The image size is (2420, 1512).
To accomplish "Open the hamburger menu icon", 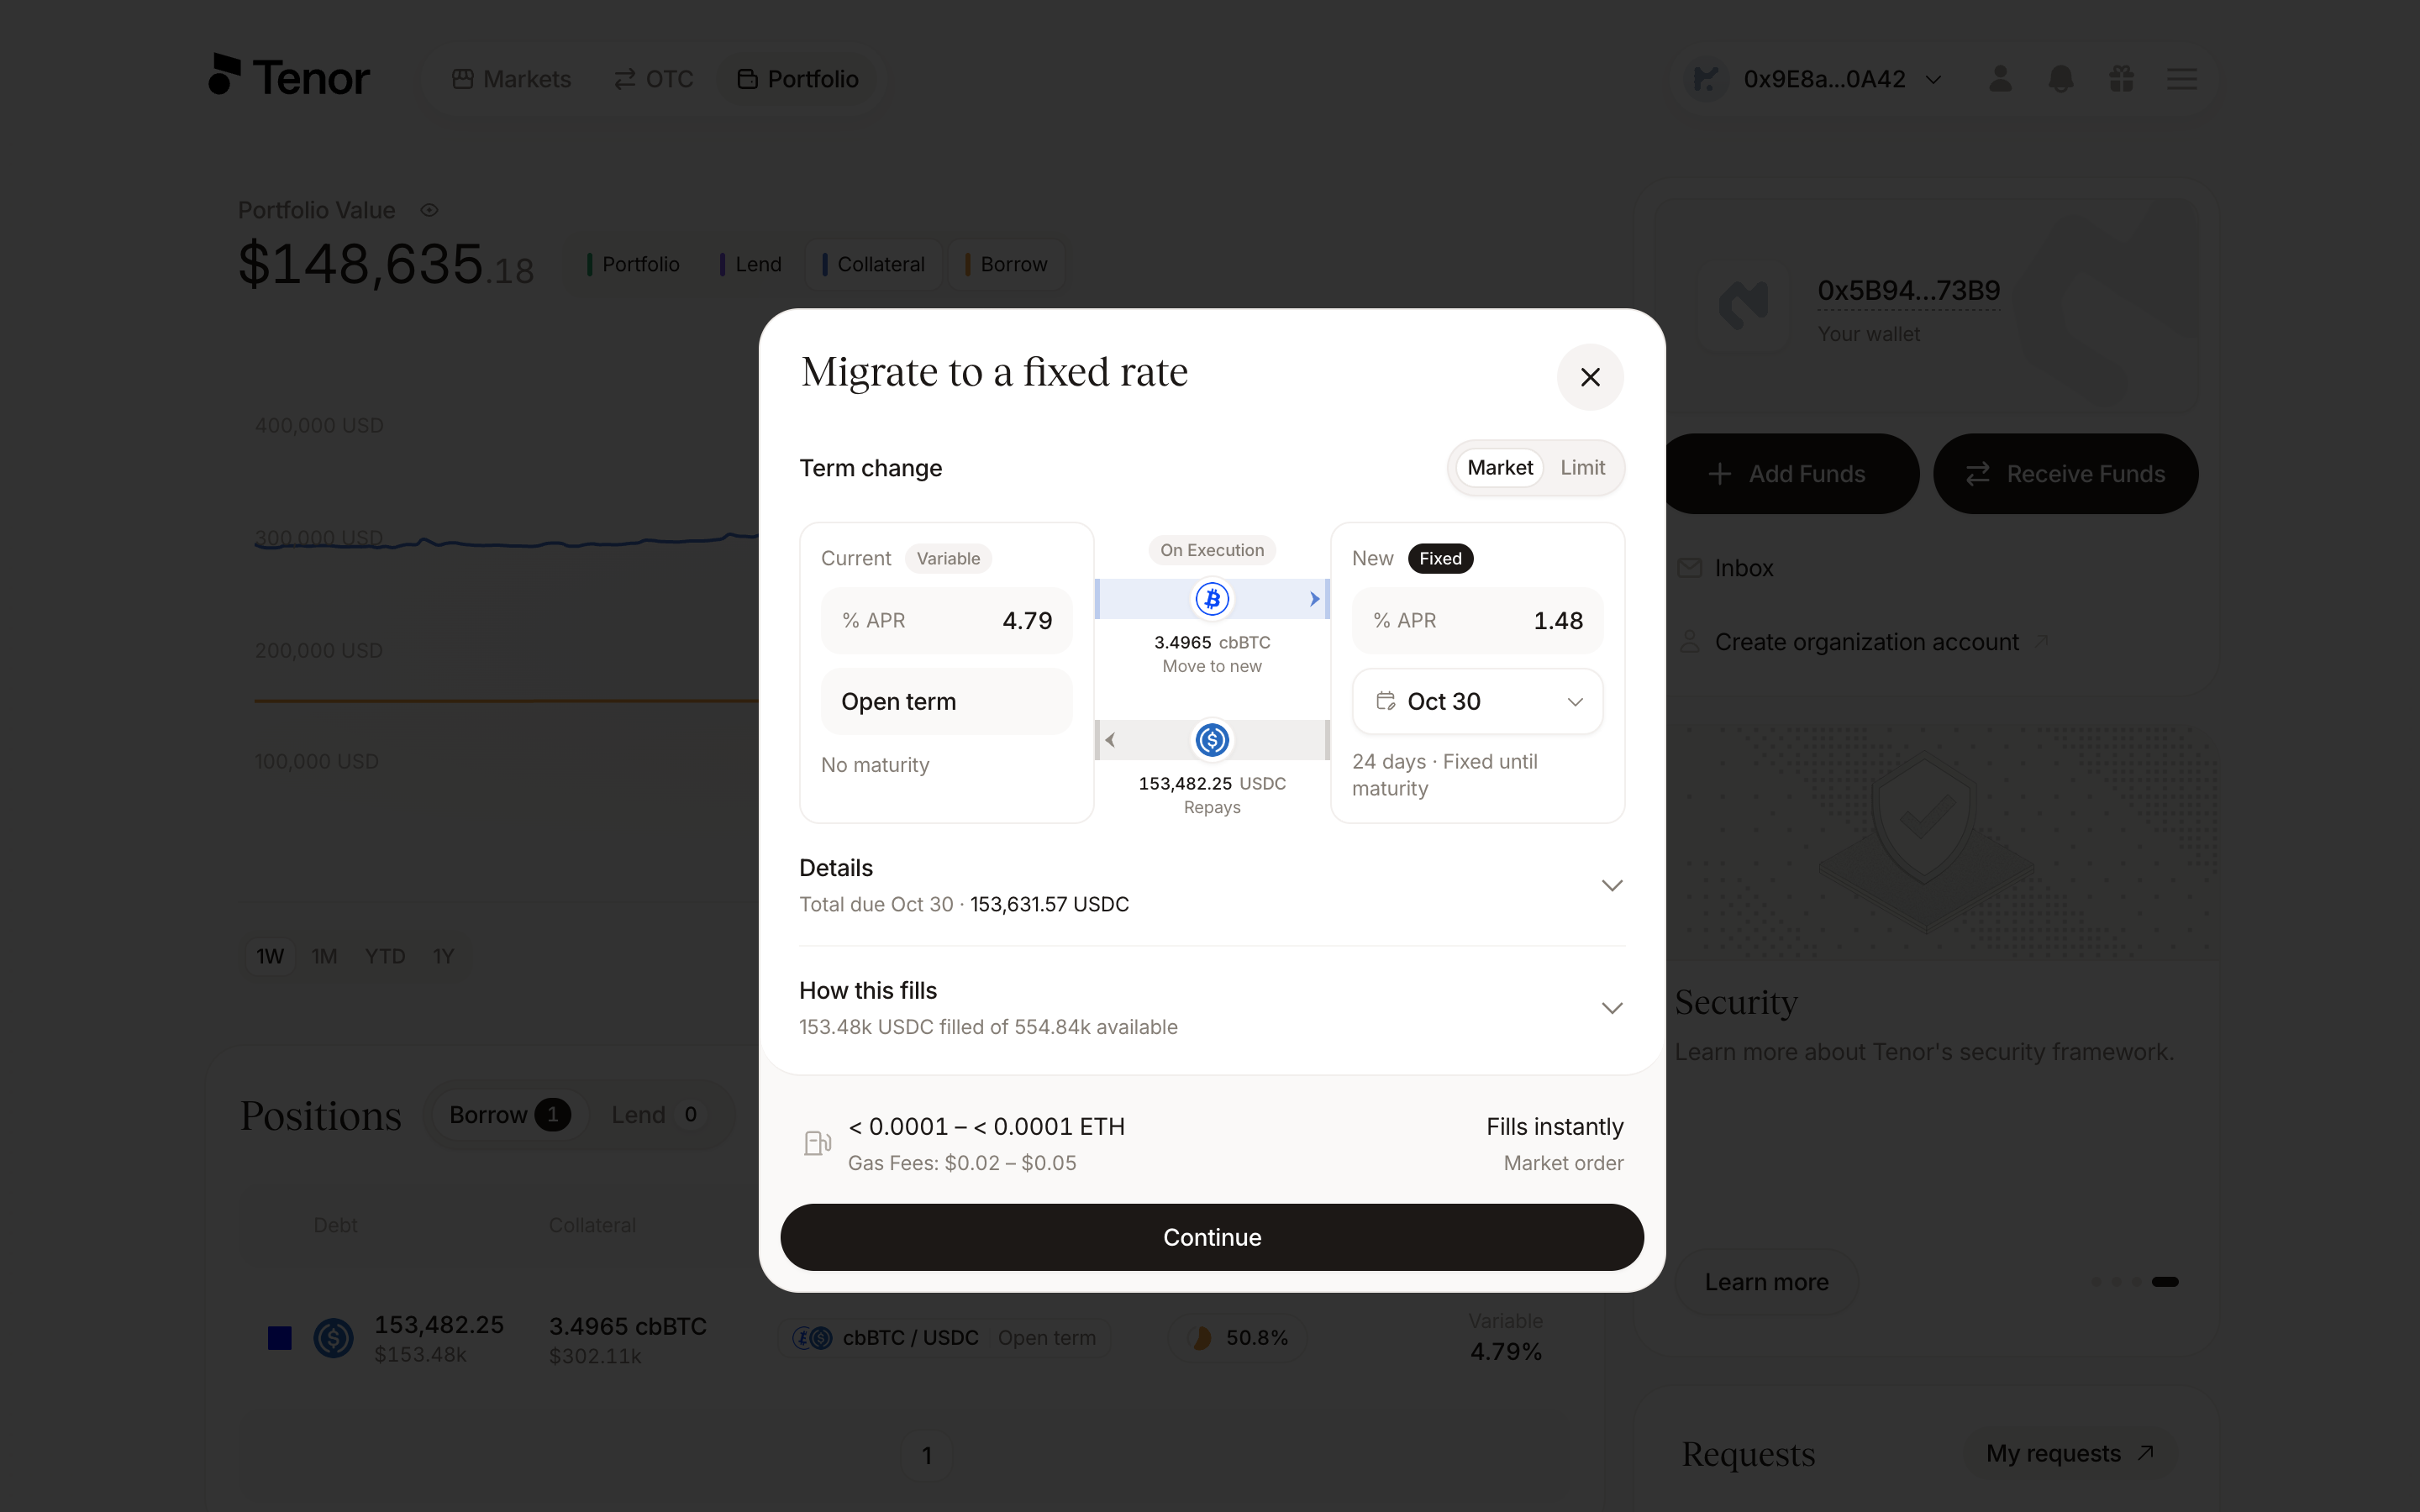I will [x=2182, y=79].
